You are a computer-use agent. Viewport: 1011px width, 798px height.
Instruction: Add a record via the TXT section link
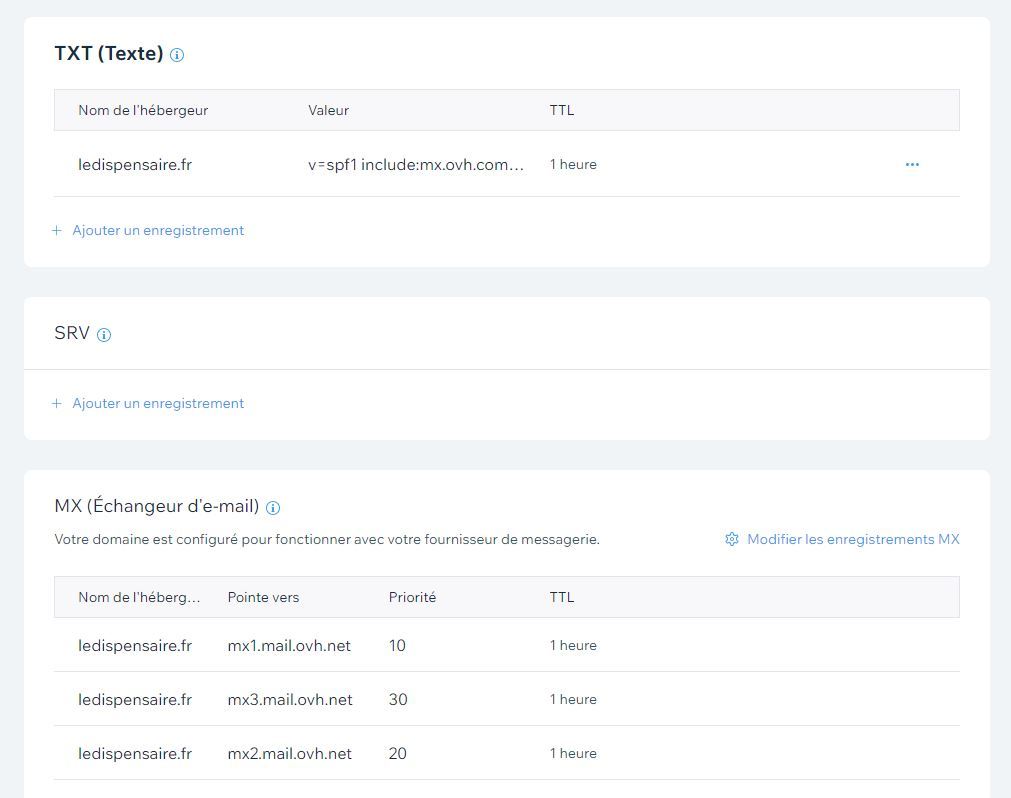158,230
